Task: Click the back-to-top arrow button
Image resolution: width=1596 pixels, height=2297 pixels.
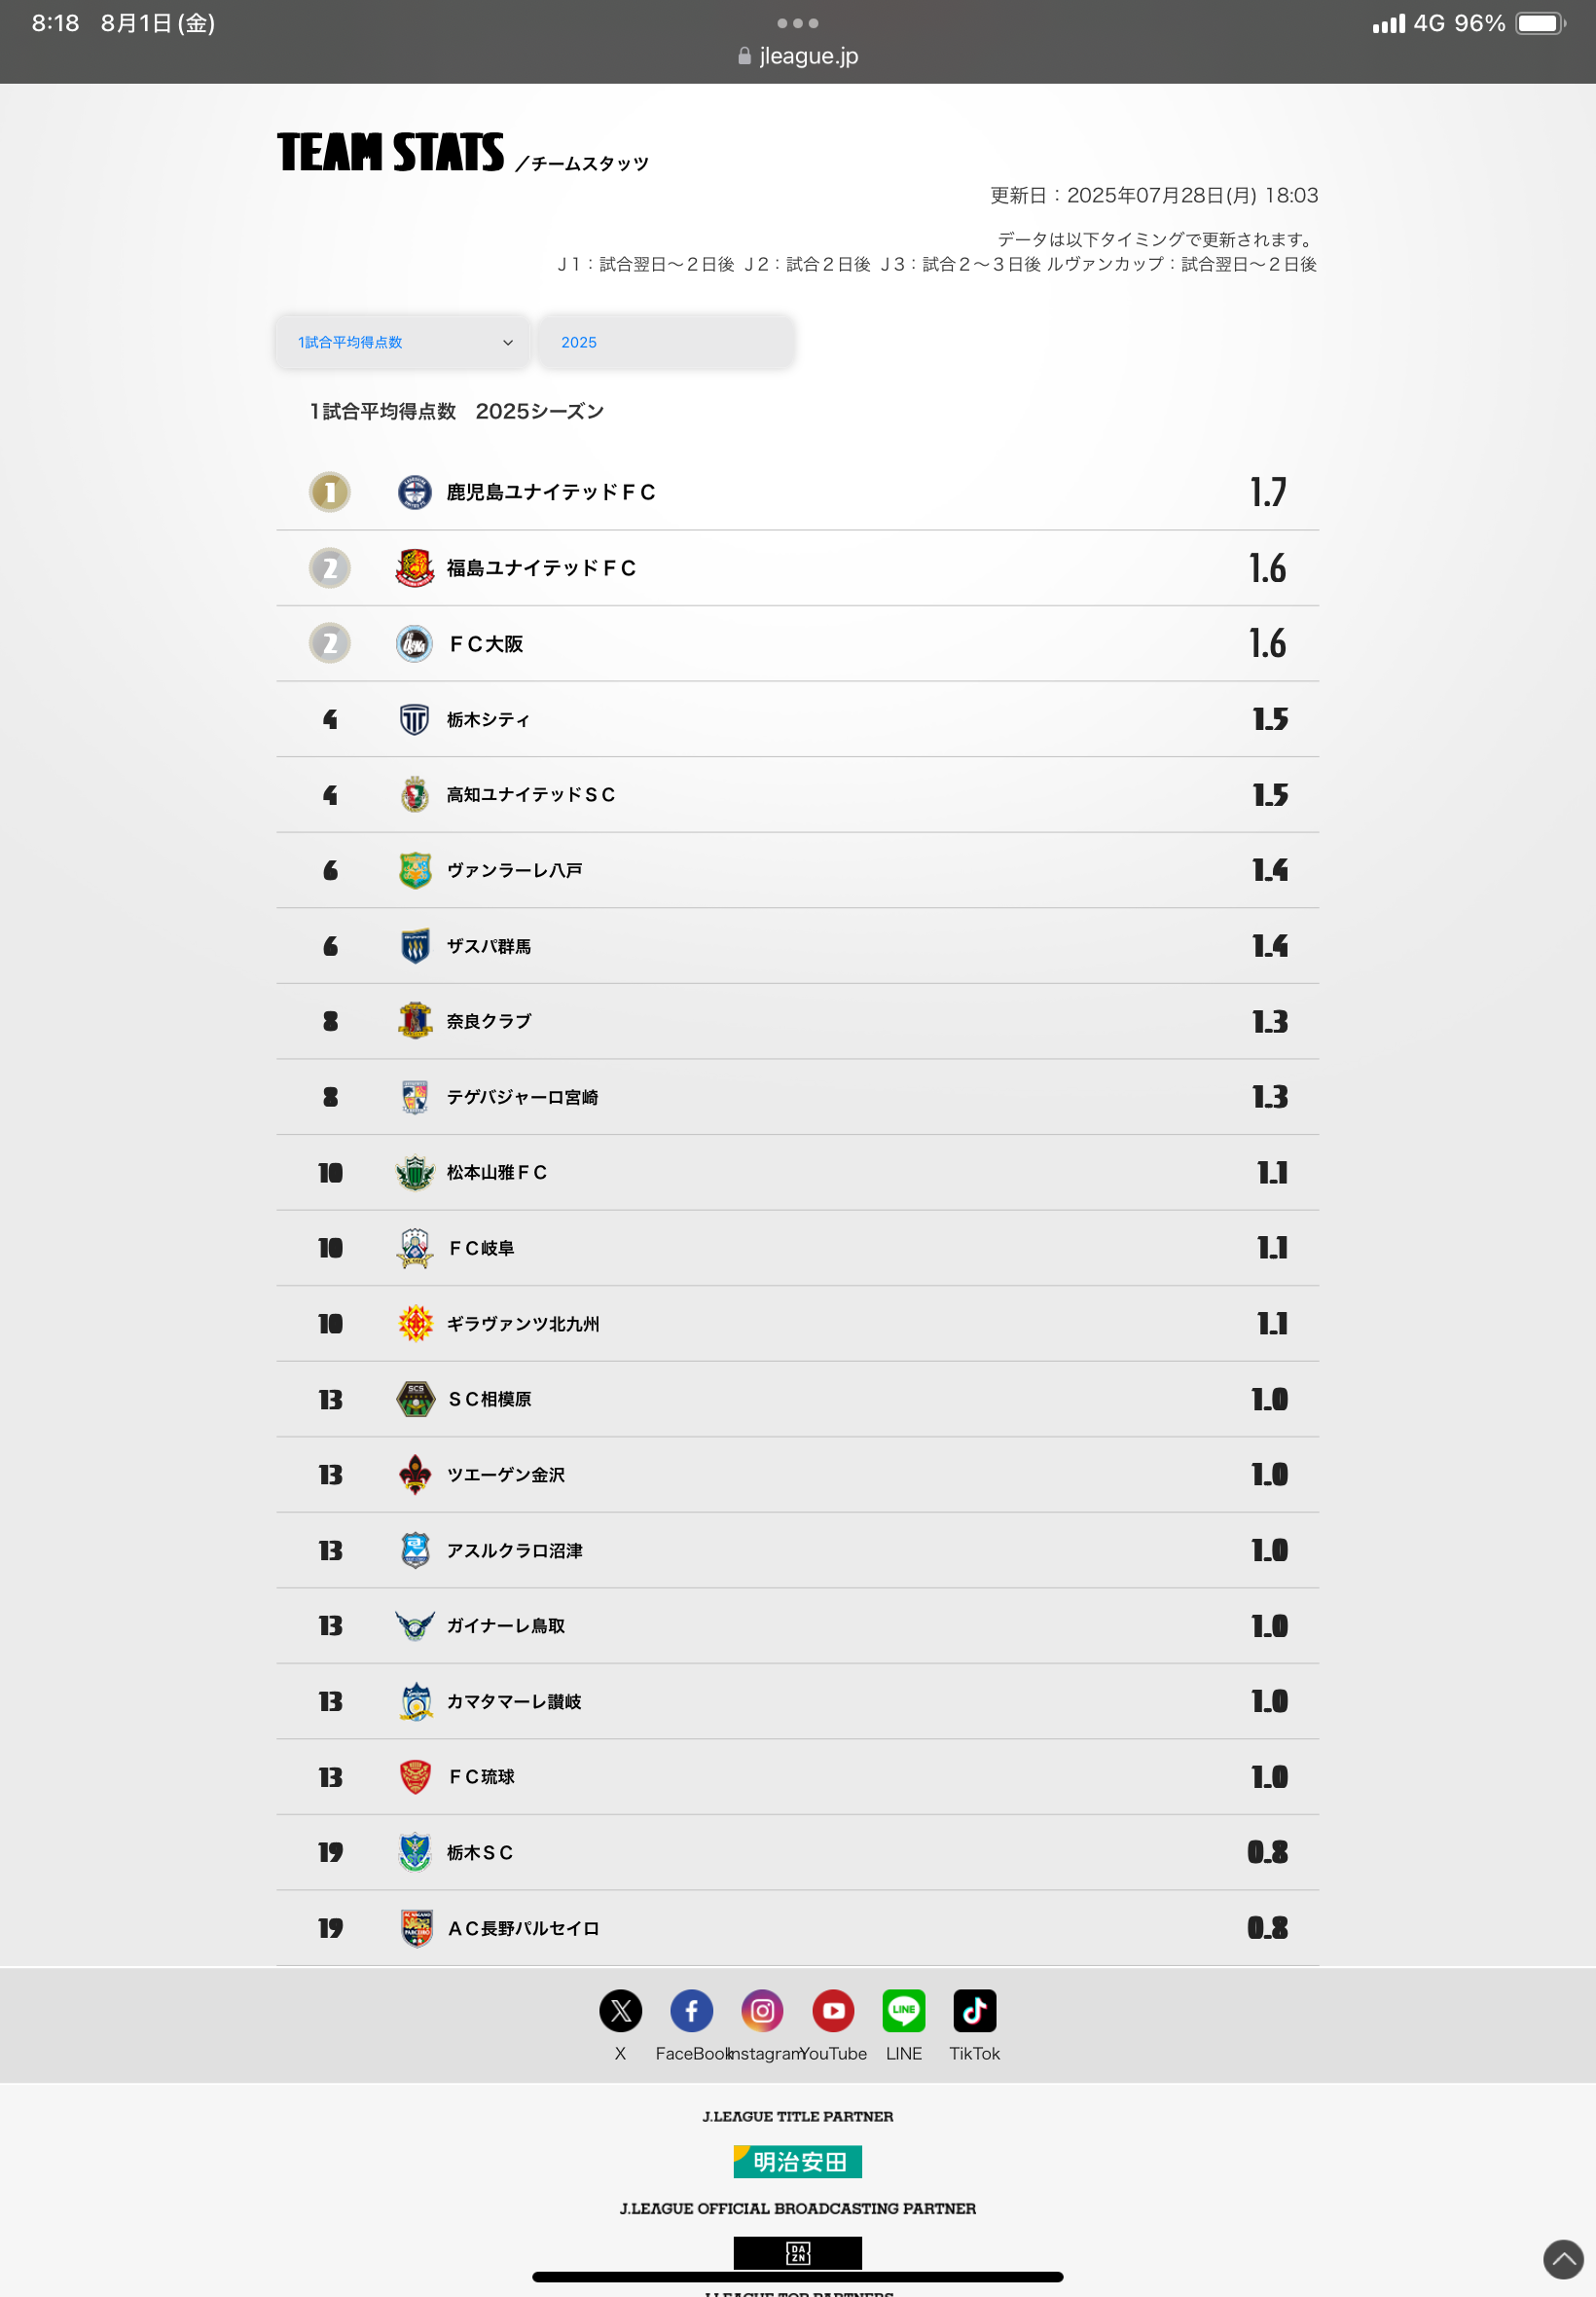Action: pos(1563,2259)
